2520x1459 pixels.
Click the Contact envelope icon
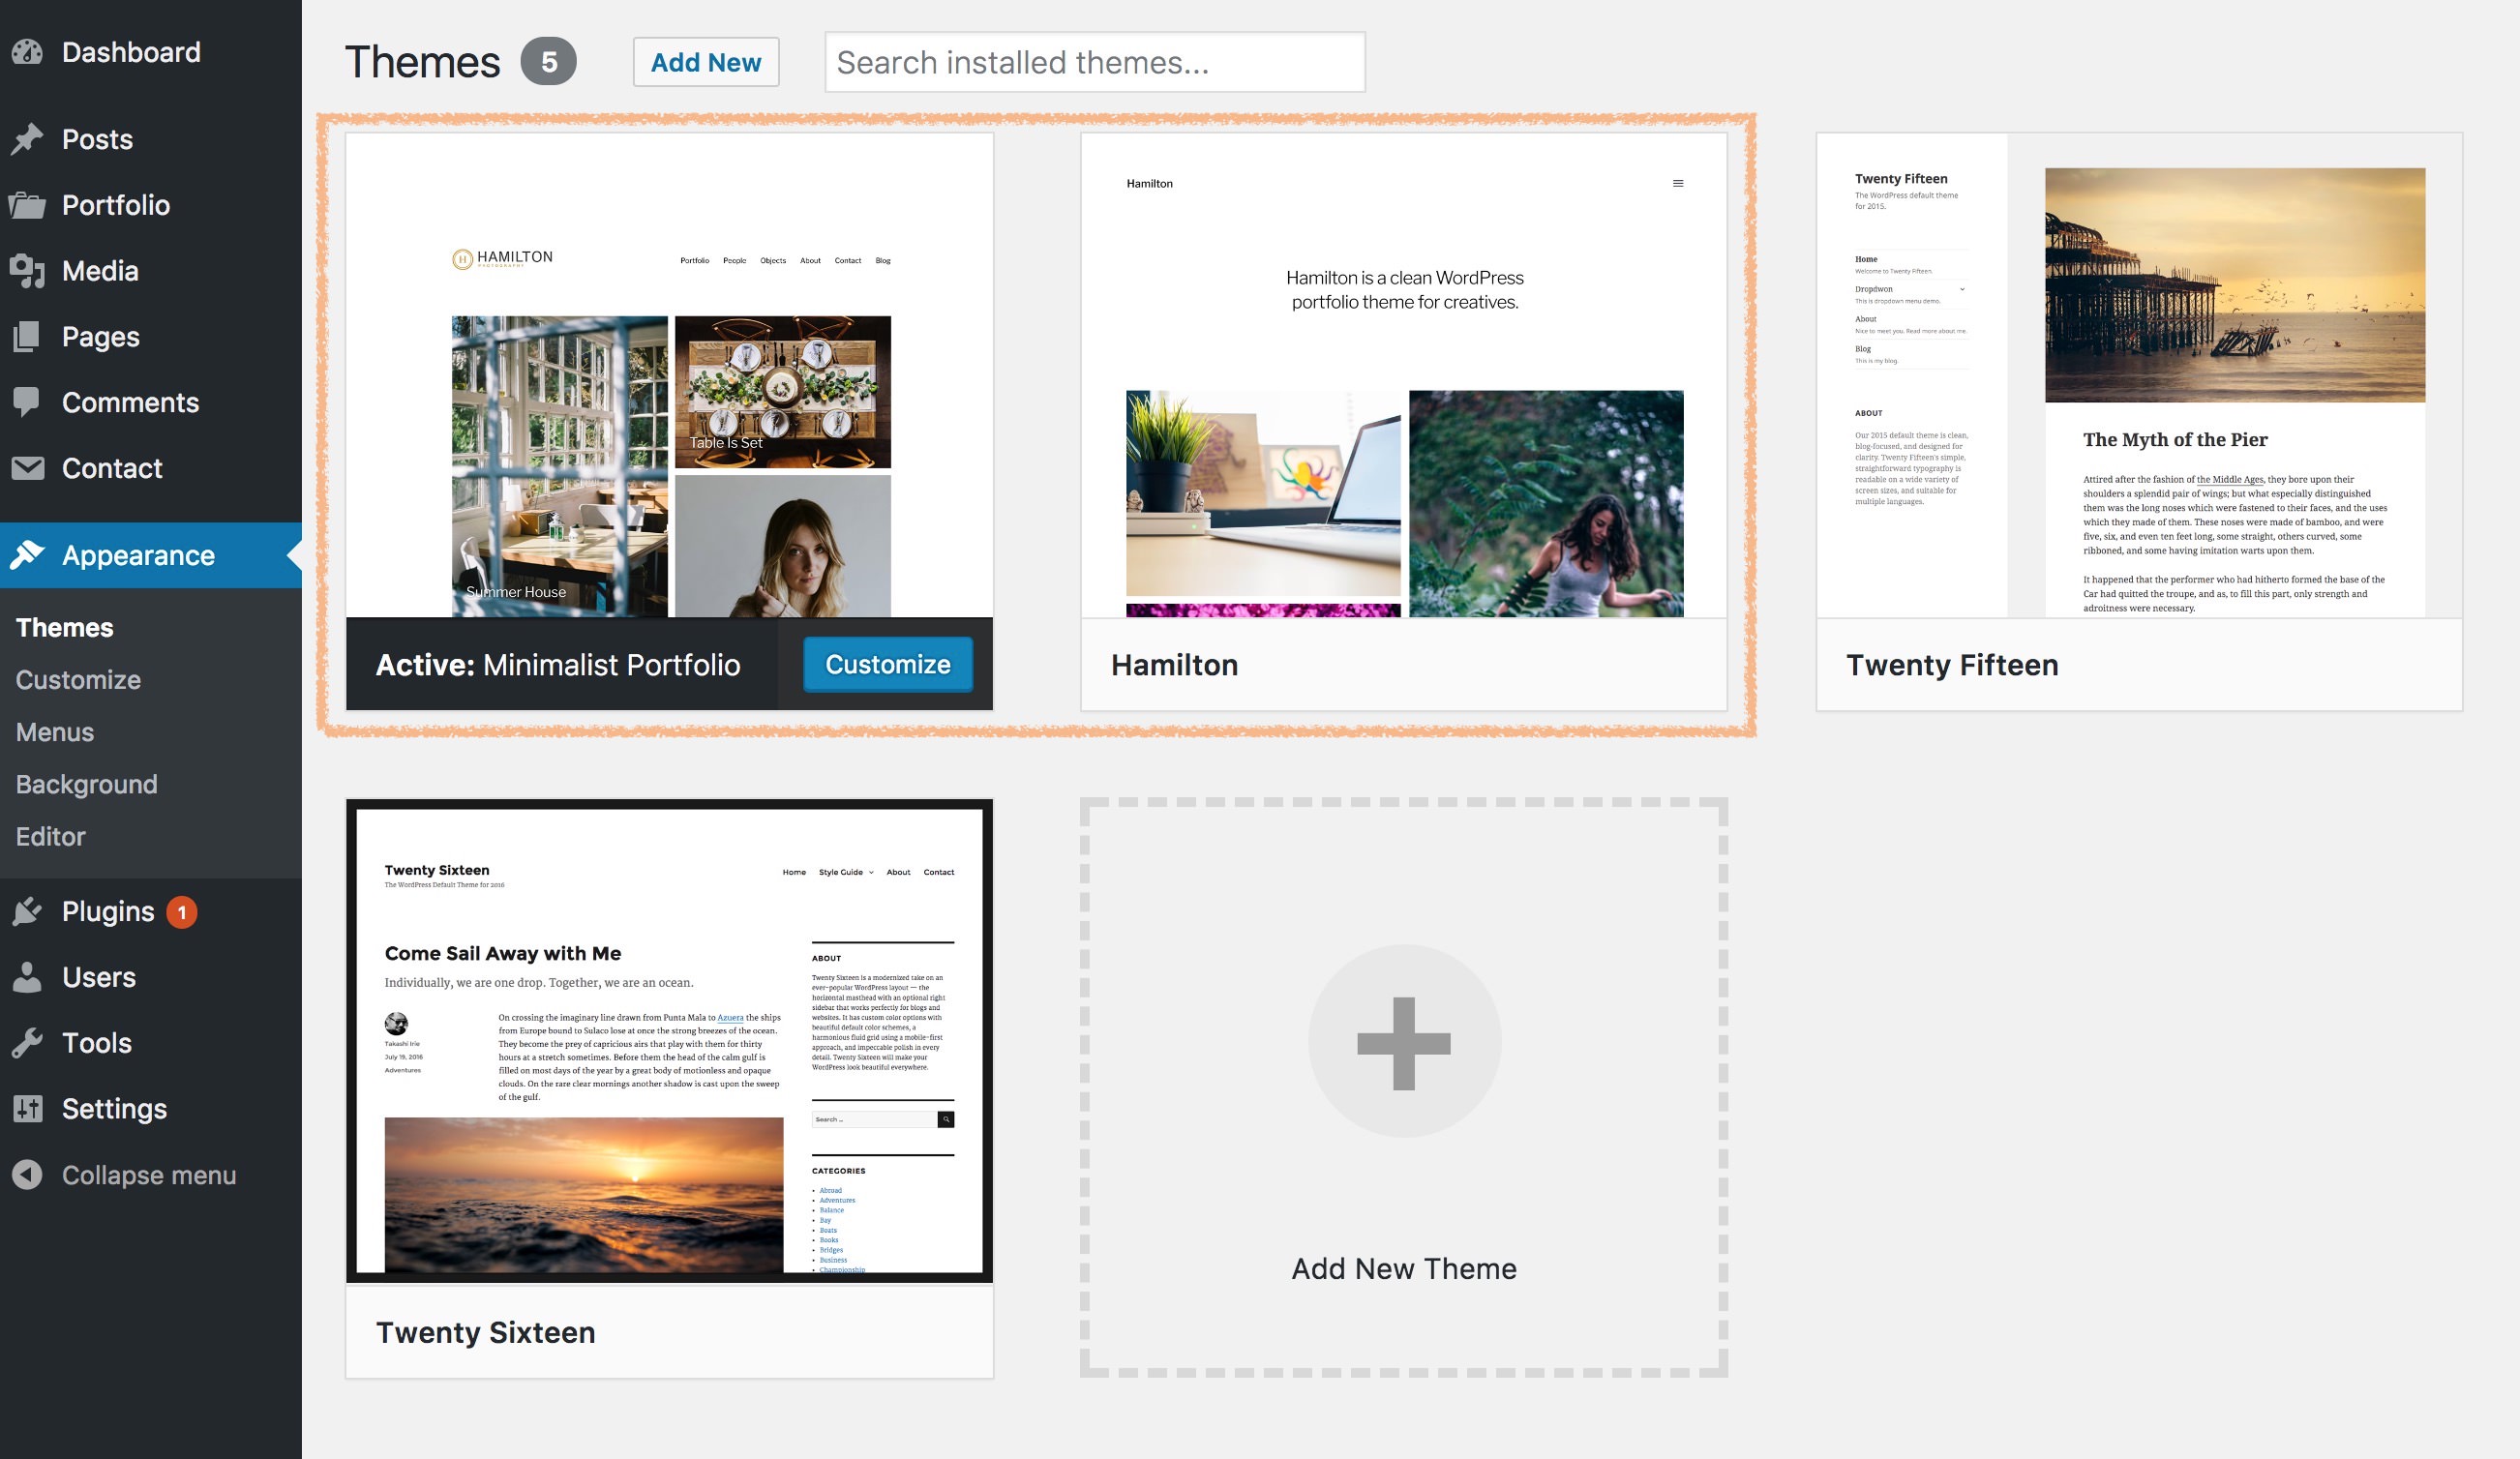click(x=28, y=468)
